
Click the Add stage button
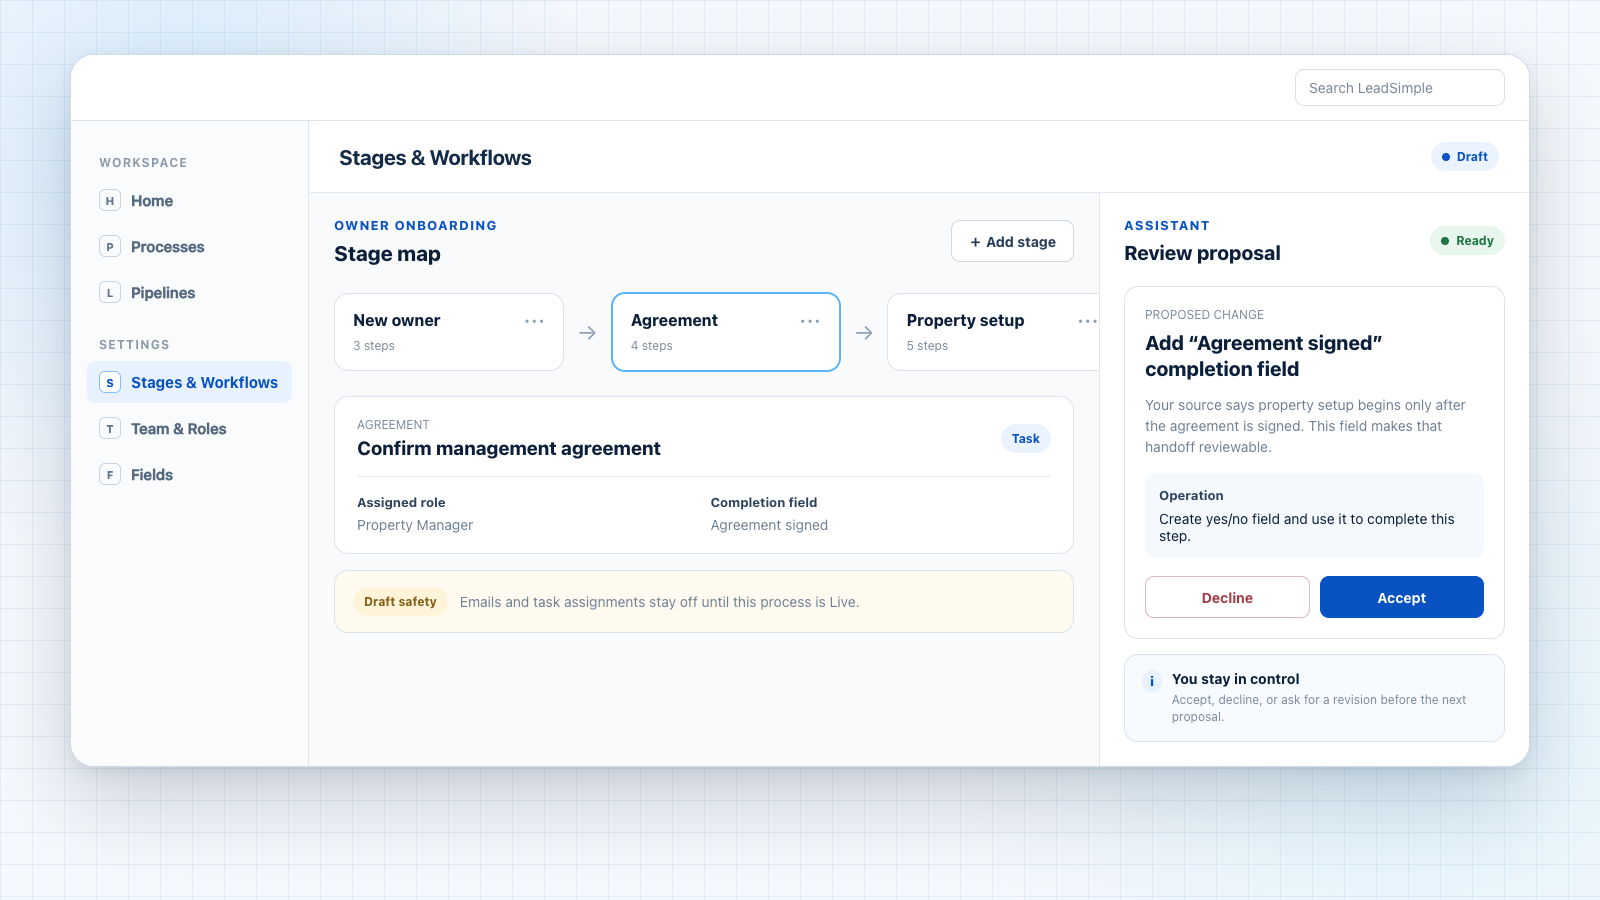pyautogui.click(x=1012, y=241)
